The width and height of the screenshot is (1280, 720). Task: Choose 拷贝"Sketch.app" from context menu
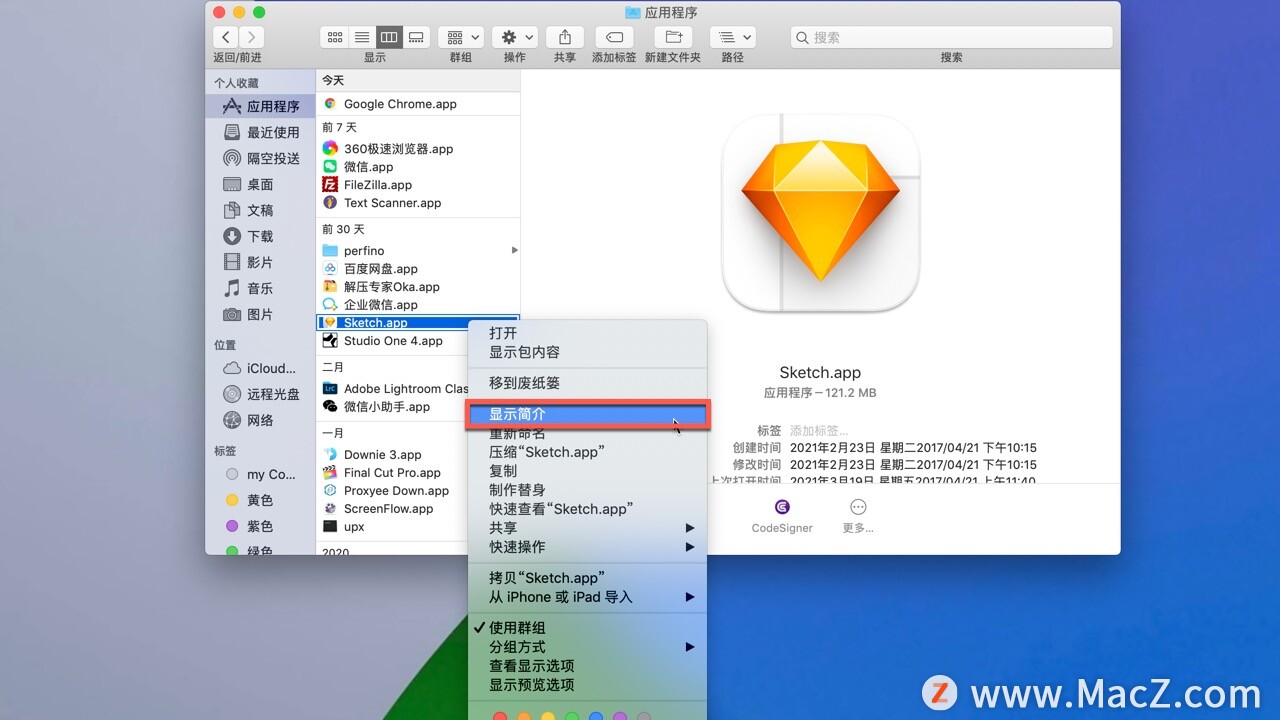(588, 578)
